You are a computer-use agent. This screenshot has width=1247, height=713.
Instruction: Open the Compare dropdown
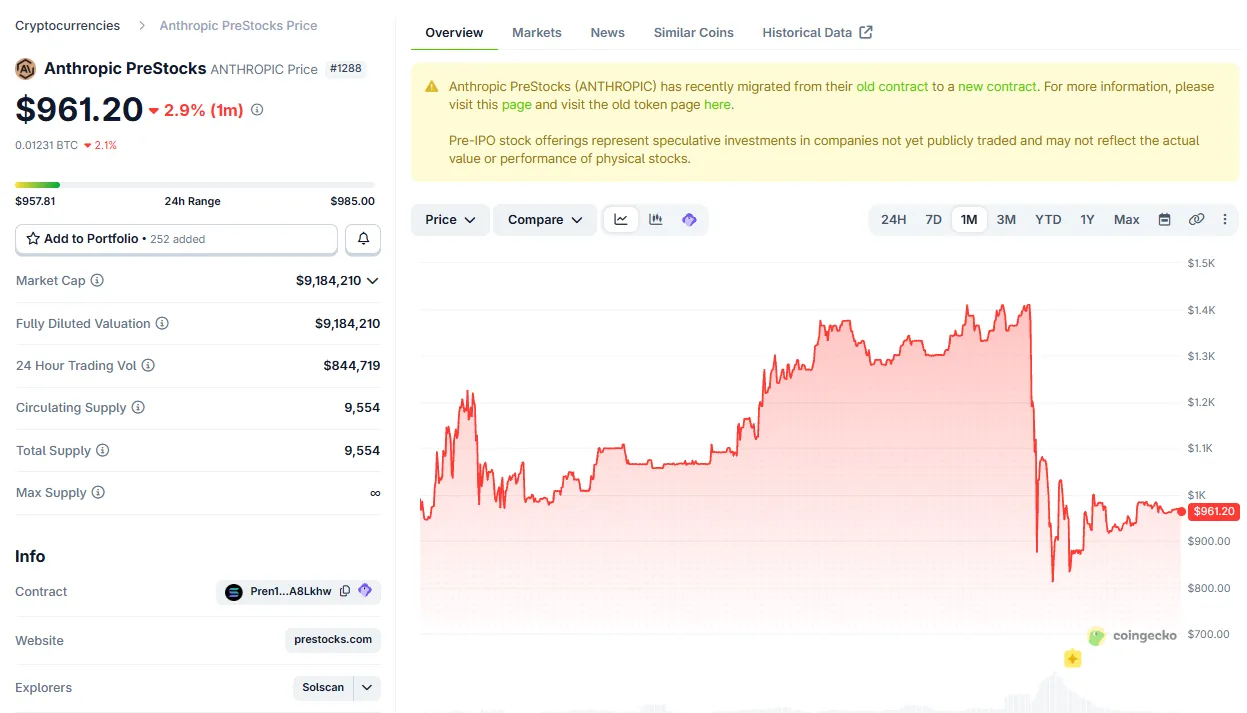point(545,220)
